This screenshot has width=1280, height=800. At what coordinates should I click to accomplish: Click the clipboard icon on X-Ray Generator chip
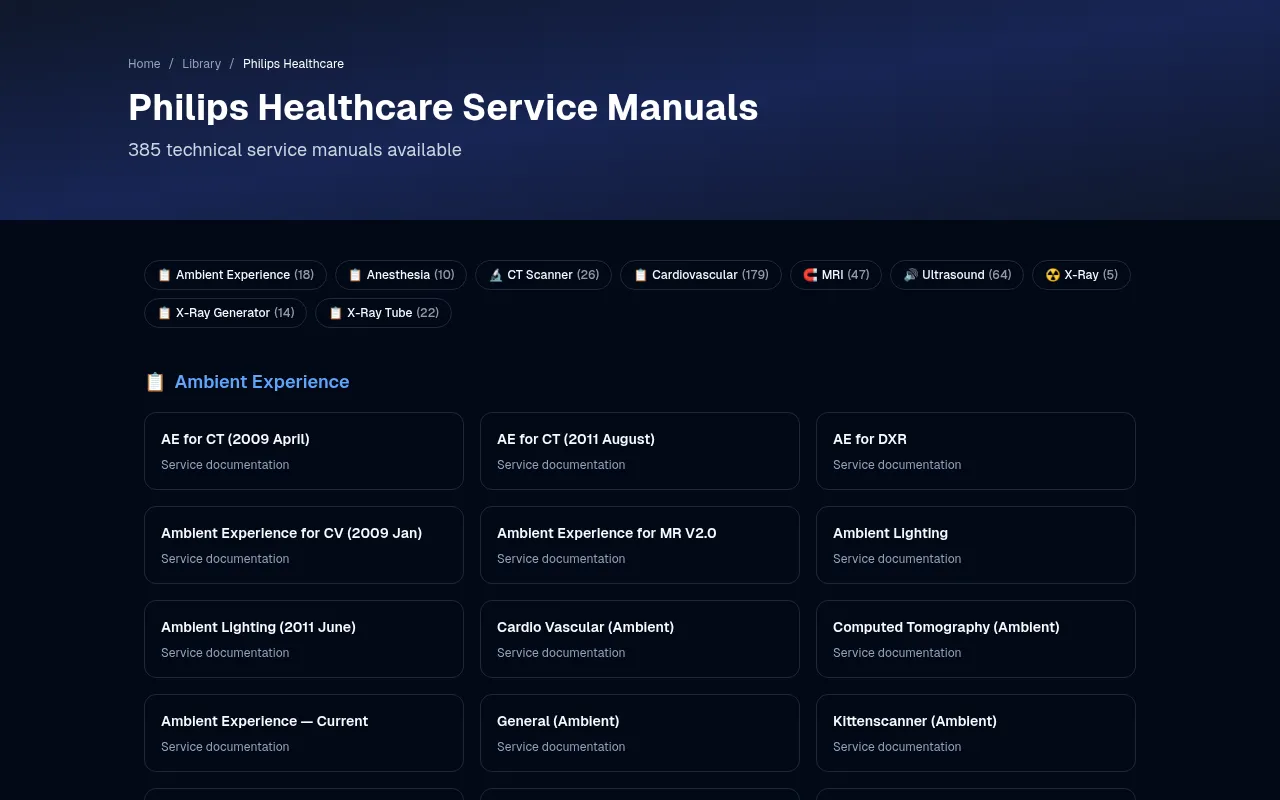point(165,313)
